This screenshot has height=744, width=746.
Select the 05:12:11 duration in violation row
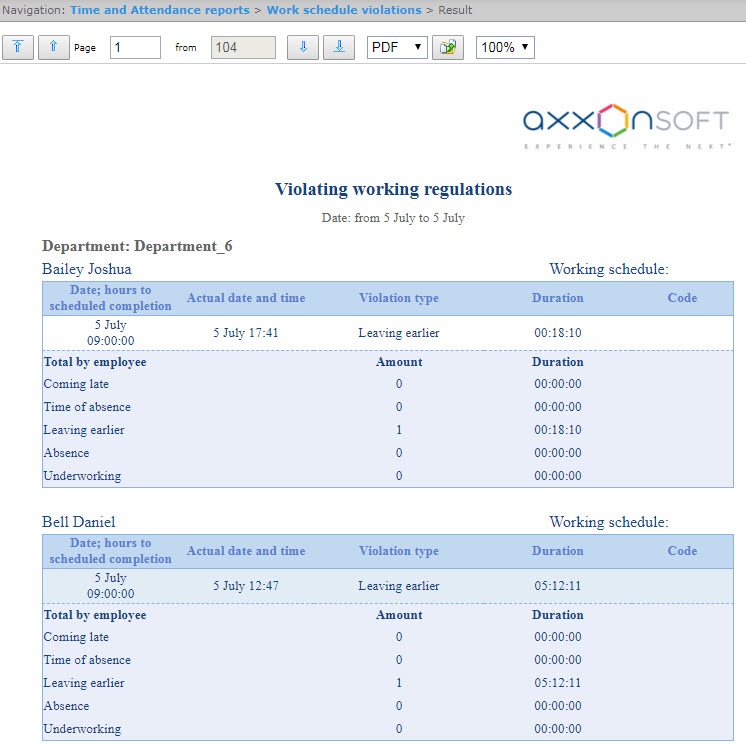[557, 586]
